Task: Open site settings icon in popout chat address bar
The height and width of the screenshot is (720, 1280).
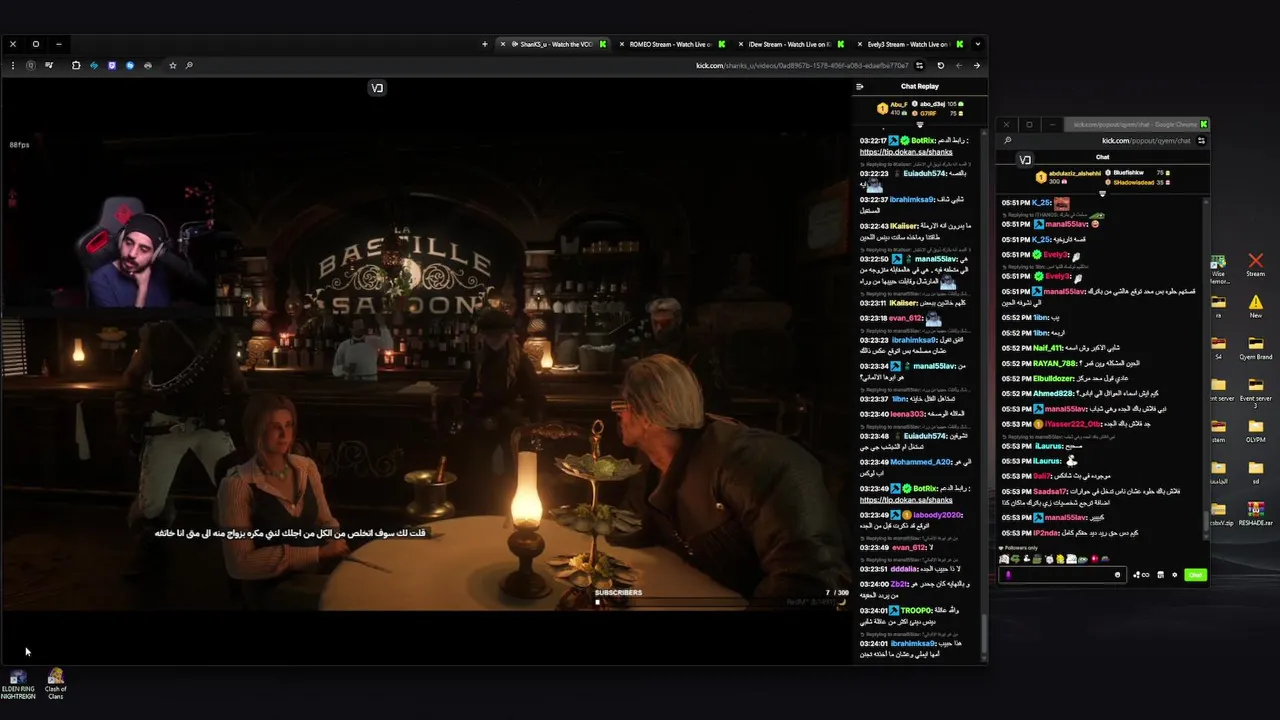Action: tap(1201, 141)
